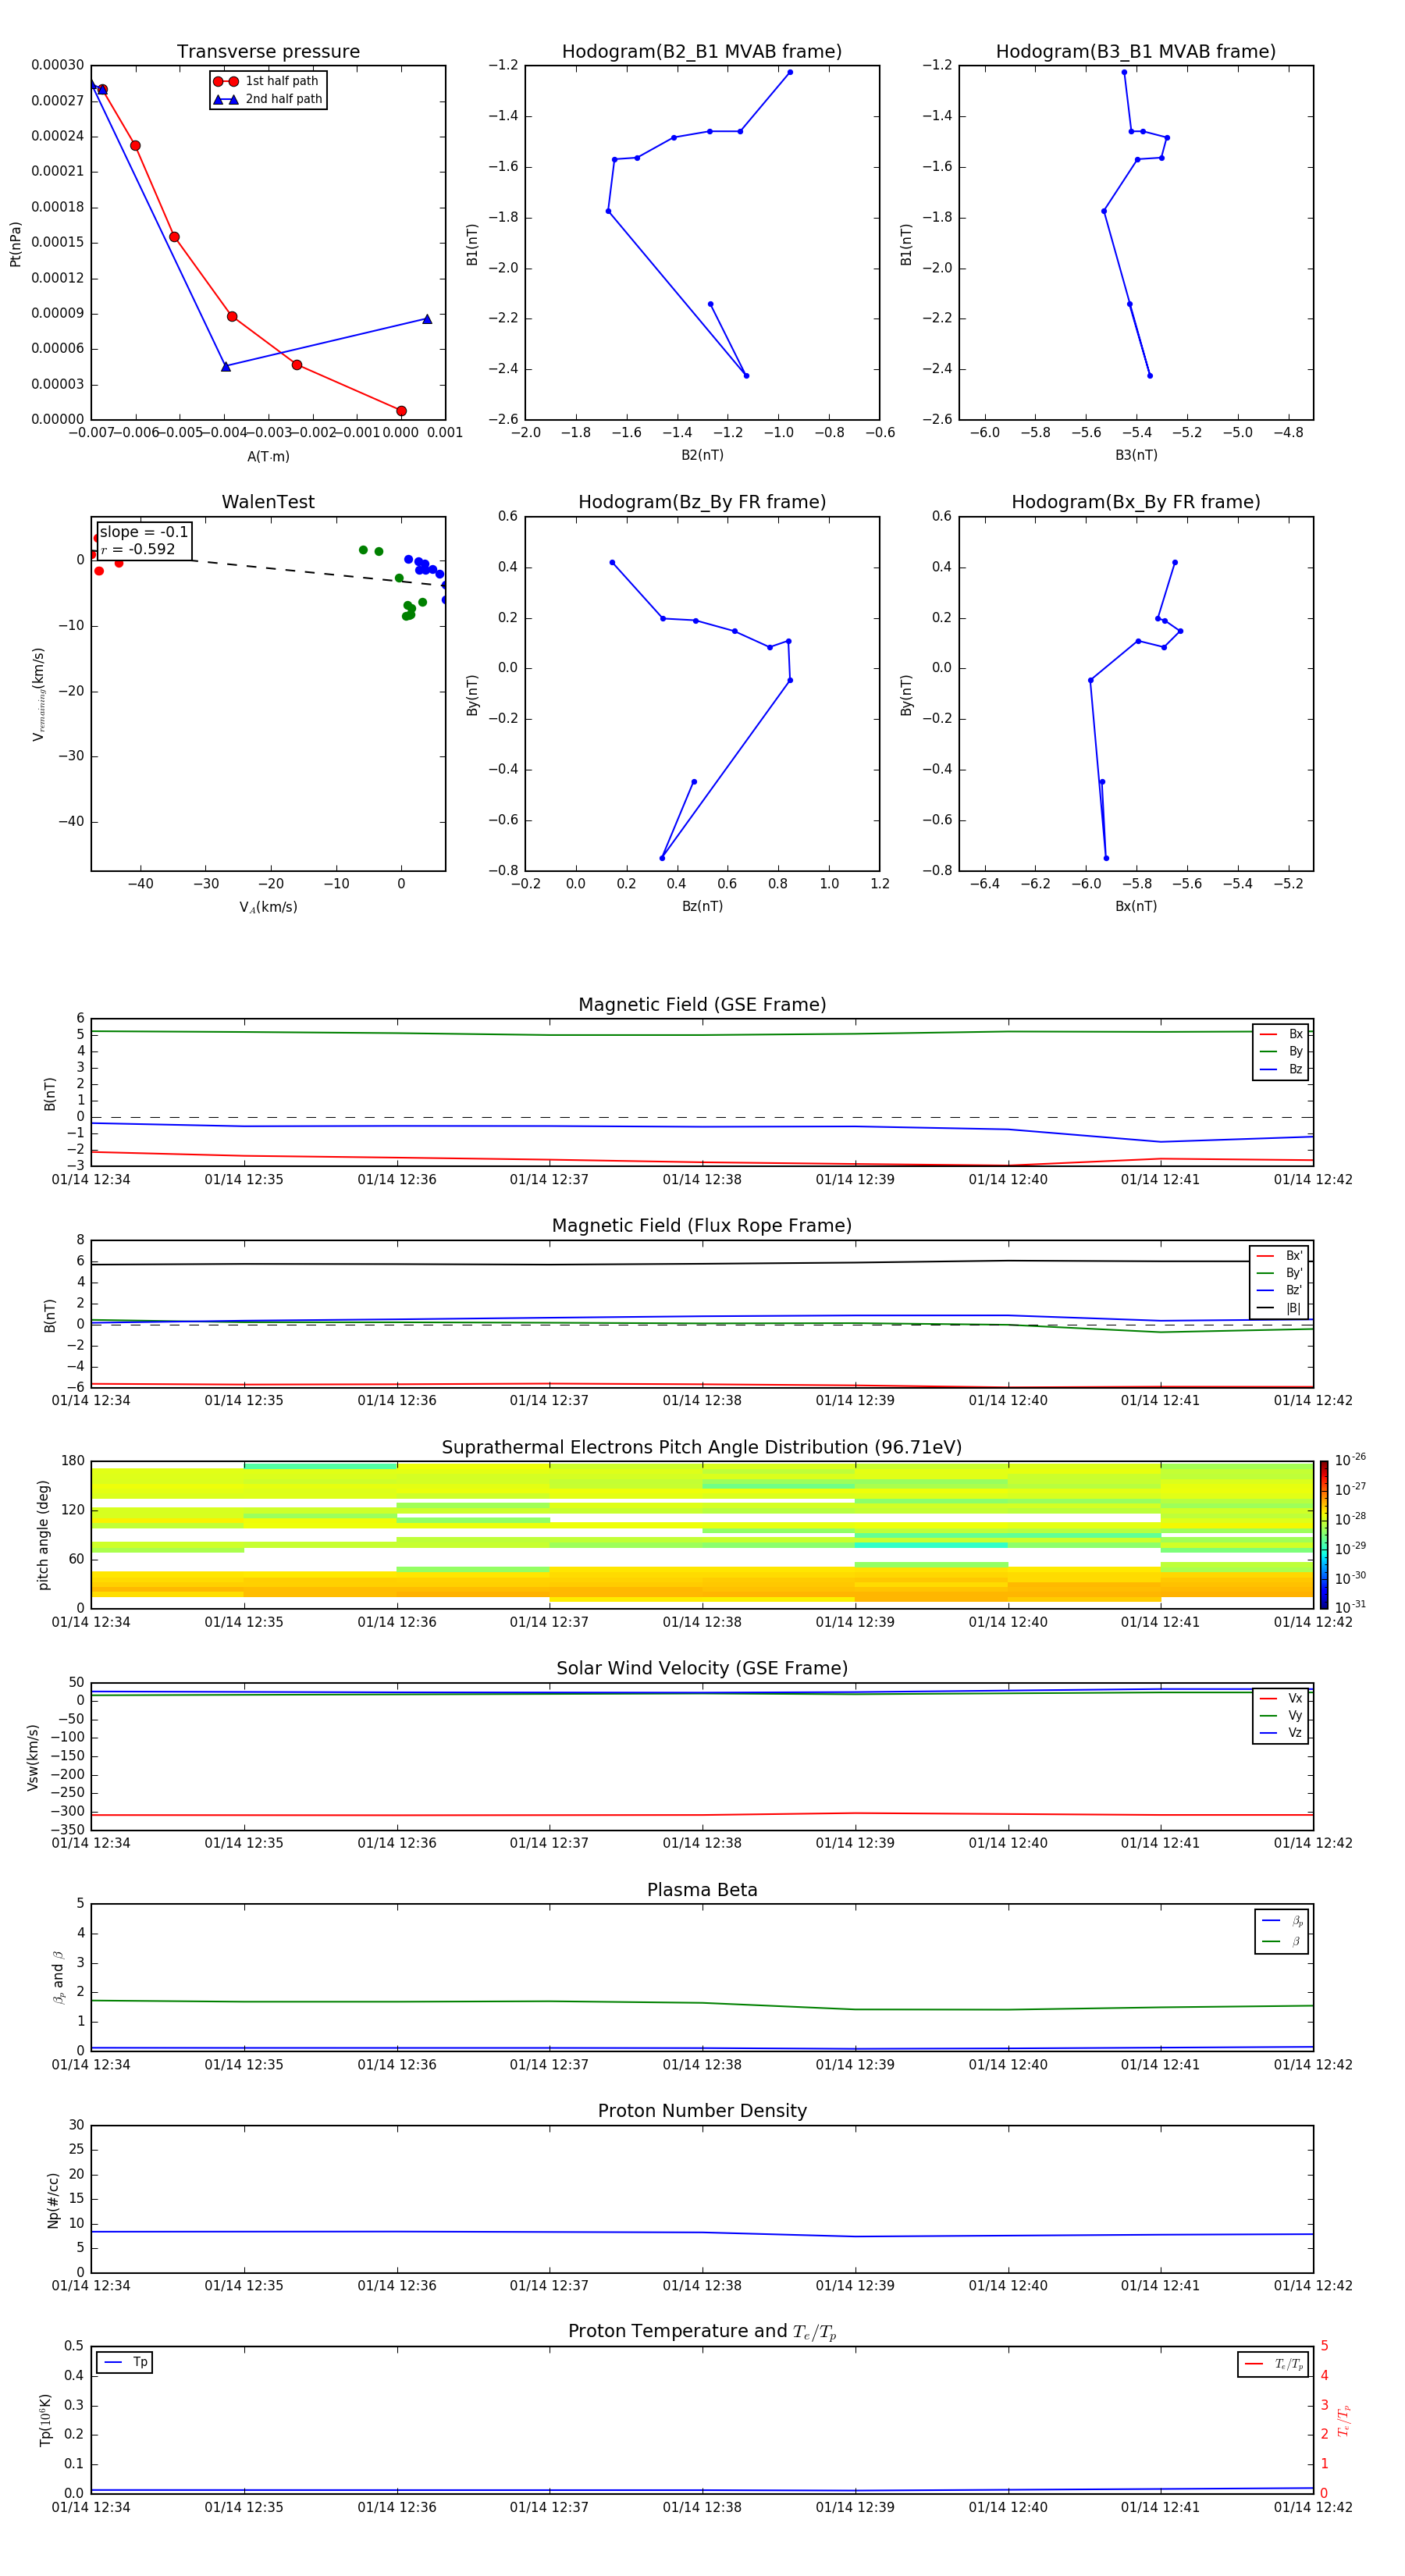Click the 'Hodogram(Bz_By FR frame)' title
This screenshot has width=1405, height=2576.
[x=702, y=502]
